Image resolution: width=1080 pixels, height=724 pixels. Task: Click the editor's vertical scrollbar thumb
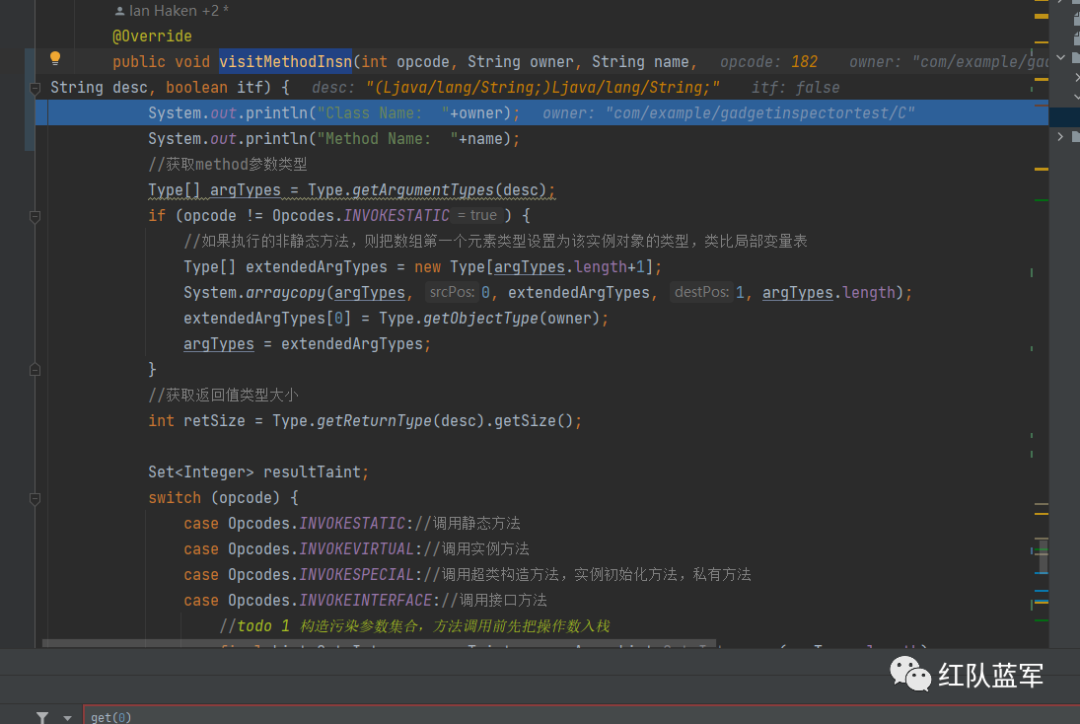(x=1041, y=555)
